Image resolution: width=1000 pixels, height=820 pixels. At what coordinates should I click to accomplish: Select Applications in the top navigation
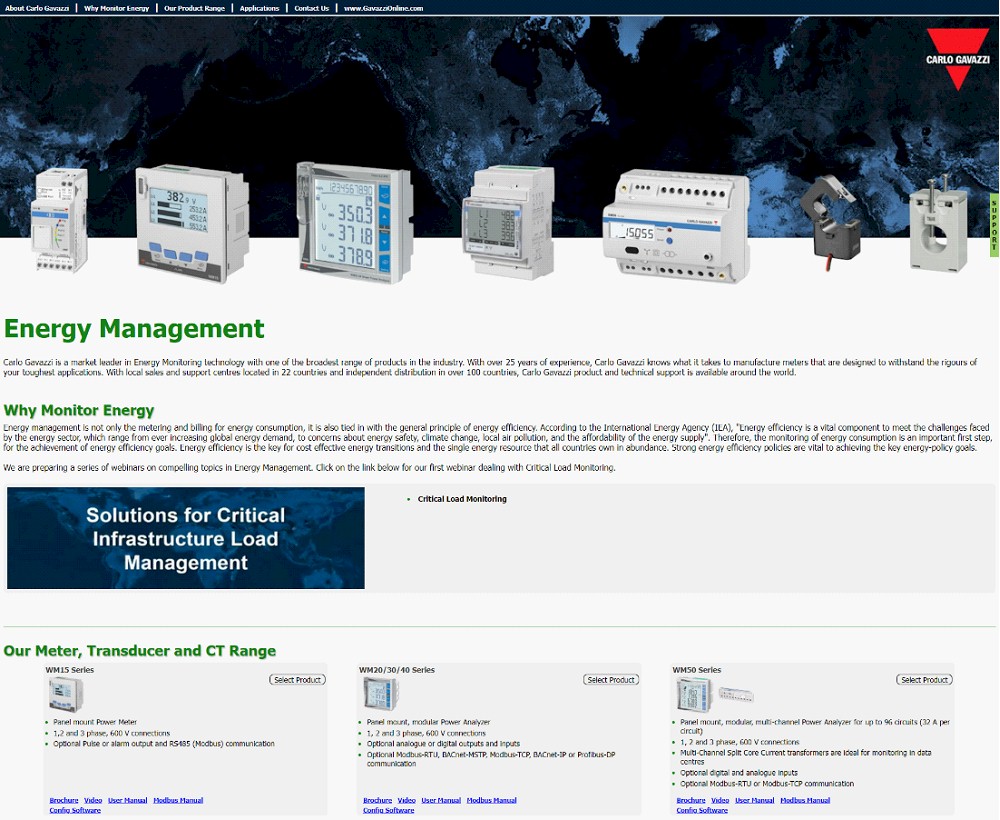[x=260, y=8]
